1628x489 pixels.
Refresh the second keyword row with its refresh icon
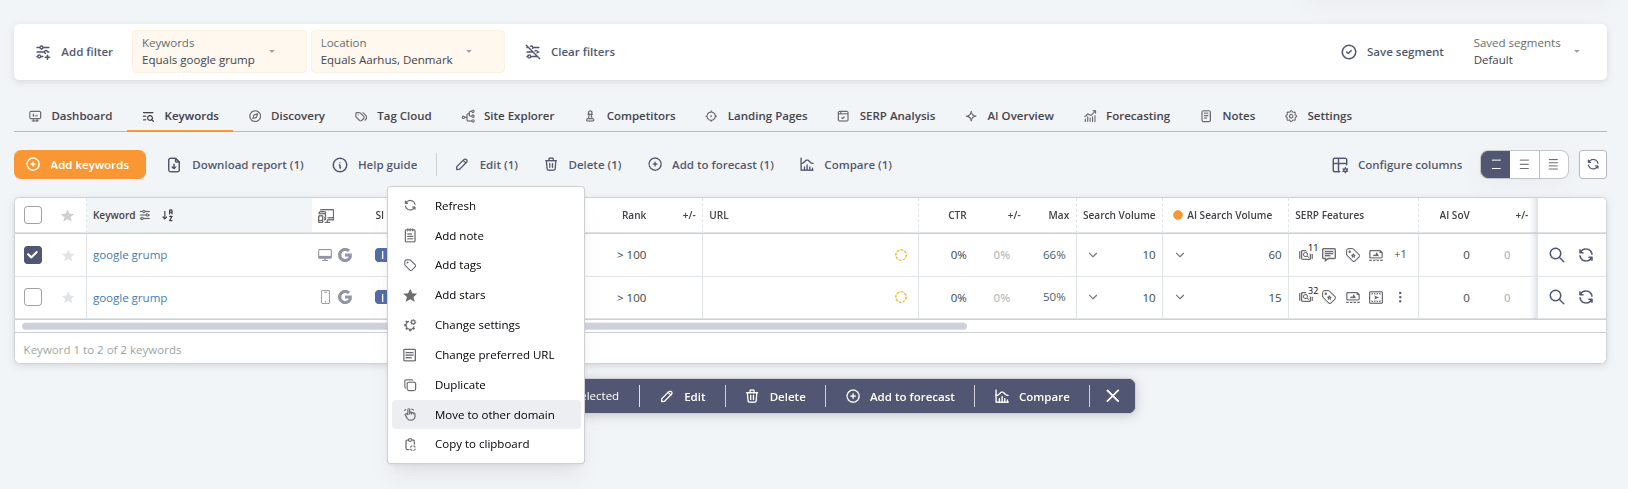(1586, 297)
